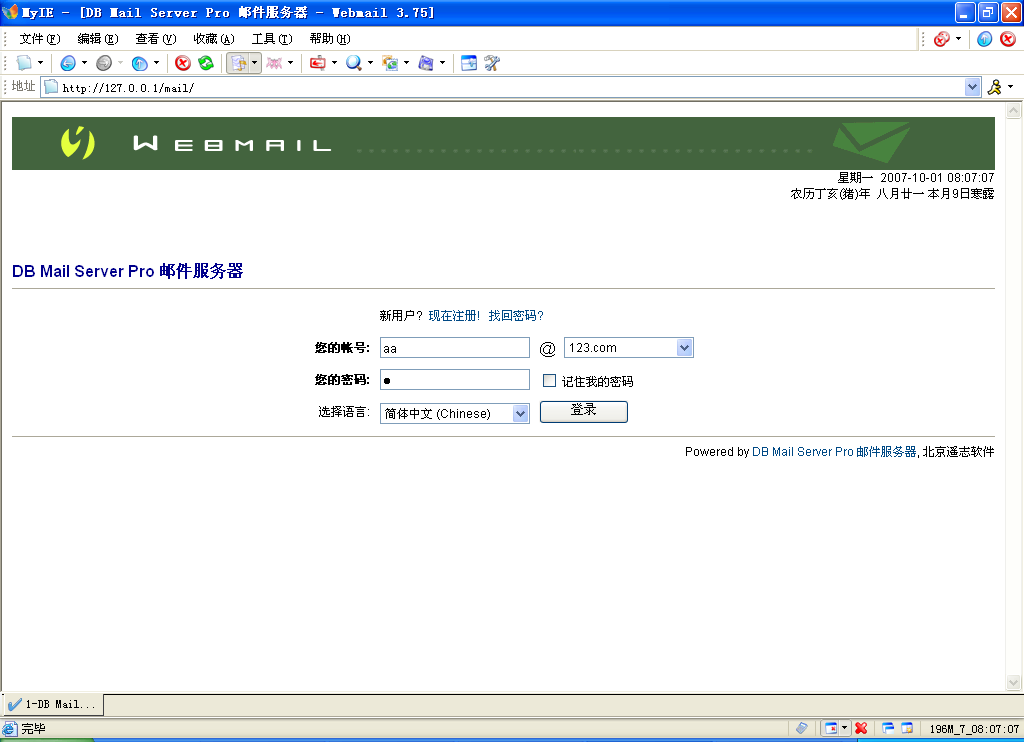Image resolution: width=1024 pixels, height=742 pixels.
Task: Click the new page icon in toolbar
Action: click(24, 63)
